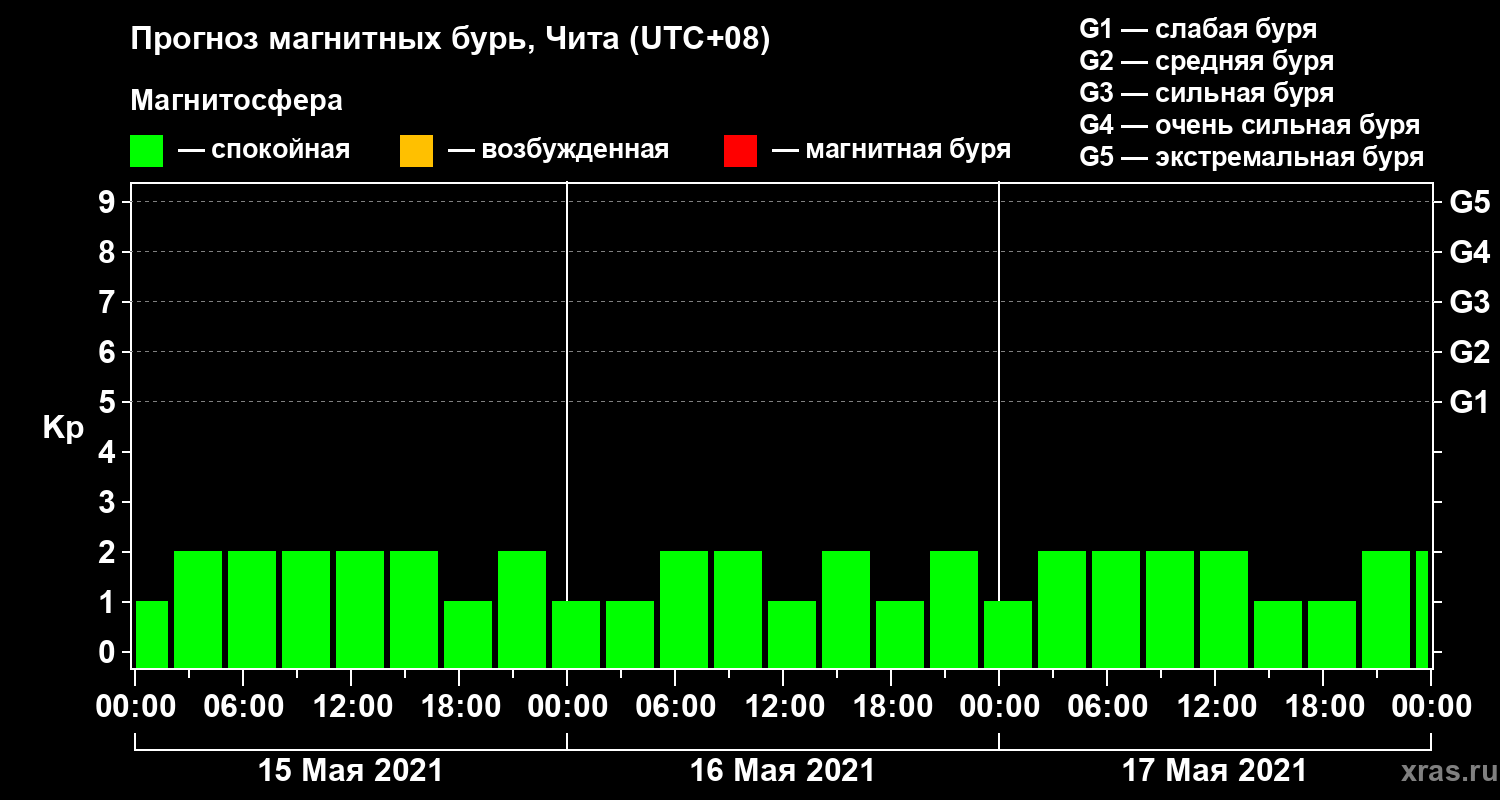Click the 12:00 time label for 16 May
The image size is (1500, 800).
coord(783,706)
